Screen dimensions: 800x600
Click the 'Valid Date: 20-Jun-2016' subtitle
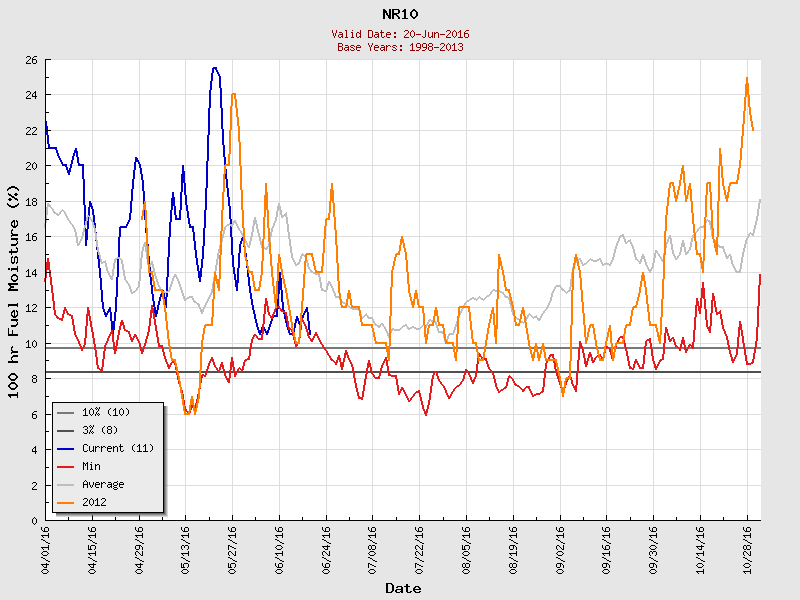point(402,34)
